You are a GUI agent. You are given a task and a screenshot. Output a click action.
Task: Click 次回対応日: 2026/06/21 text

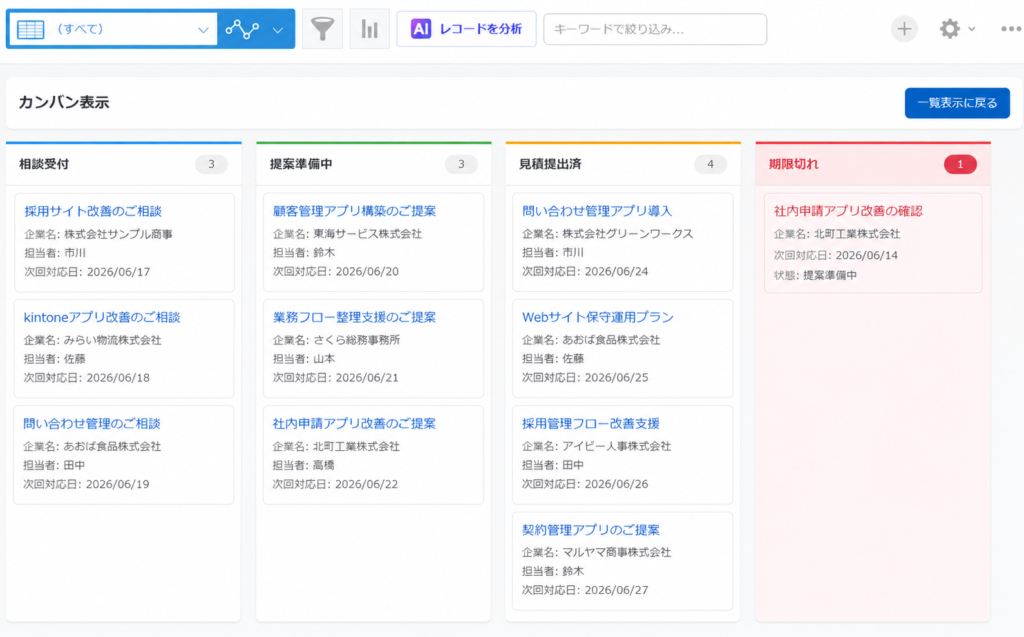(x=336, y=378)
